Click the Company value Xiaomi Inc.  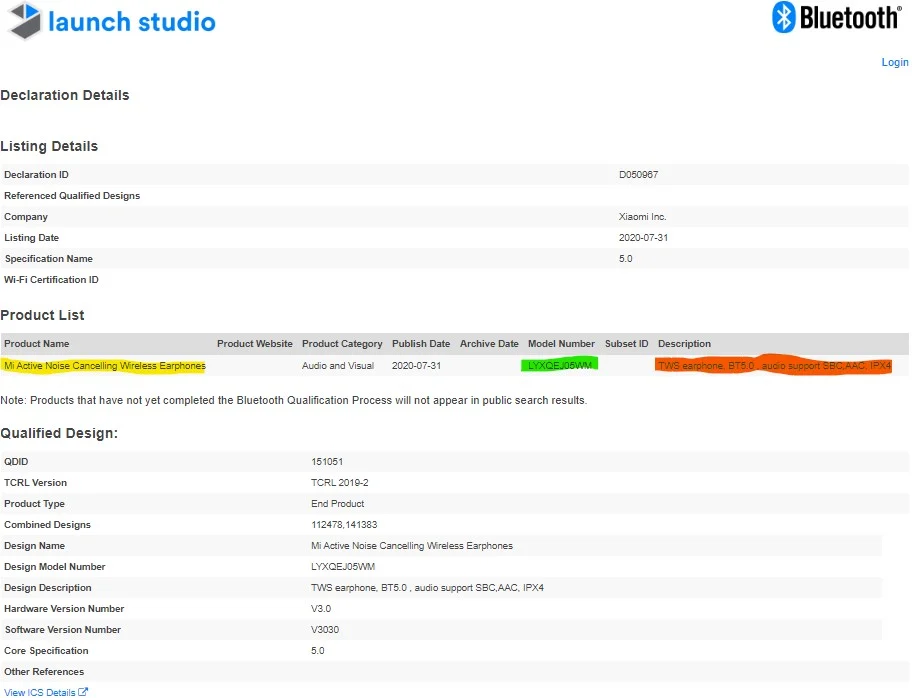tap(642, 217)
